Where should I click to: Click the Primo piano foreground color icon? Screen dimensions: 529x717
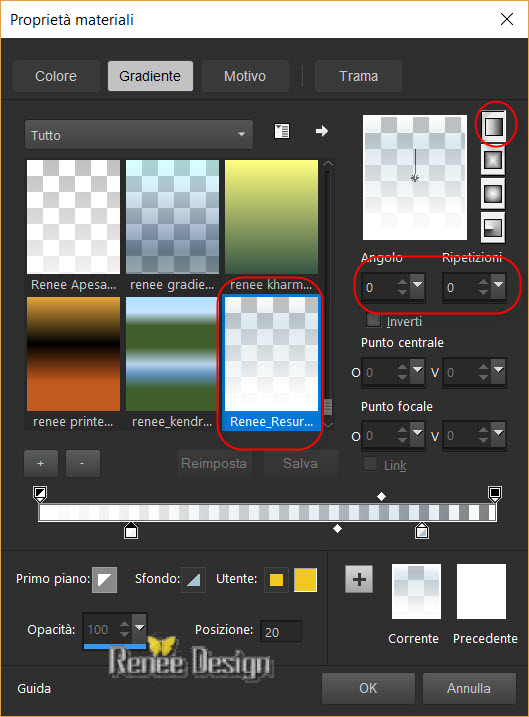pyautogui.click(x=105, y=579)
